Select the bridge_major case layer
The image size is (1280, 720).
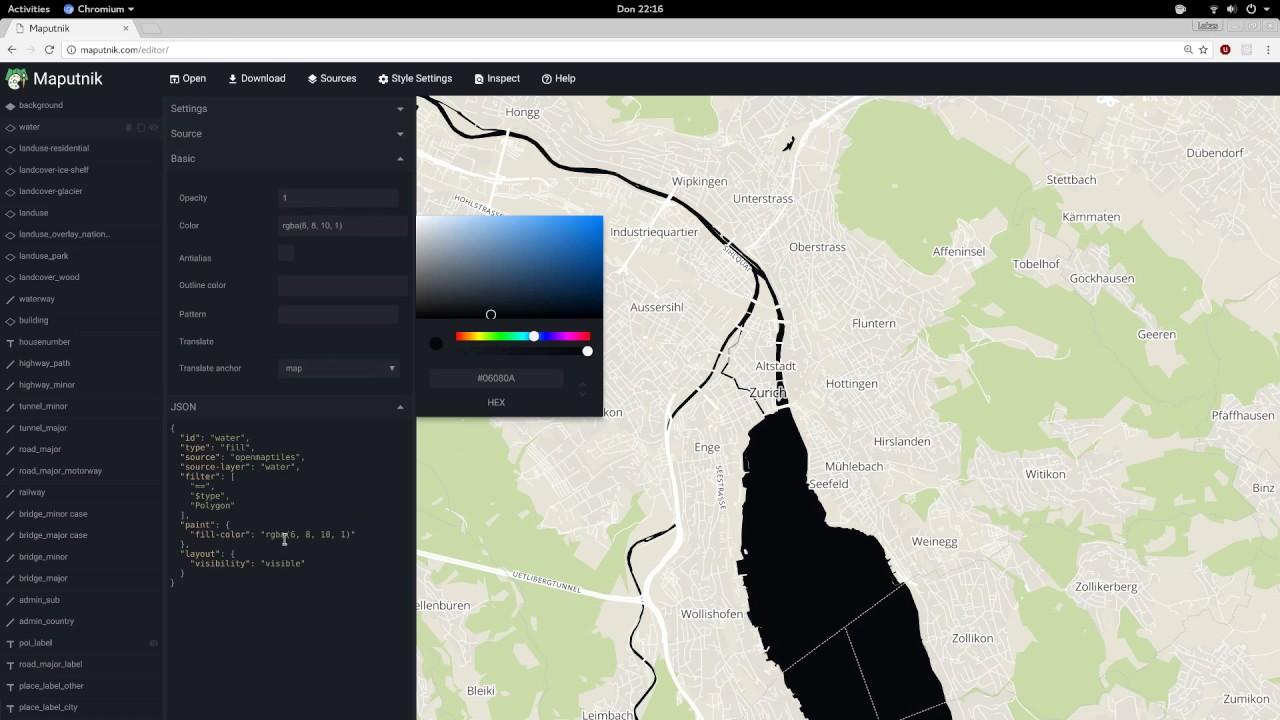click(82, 535)
